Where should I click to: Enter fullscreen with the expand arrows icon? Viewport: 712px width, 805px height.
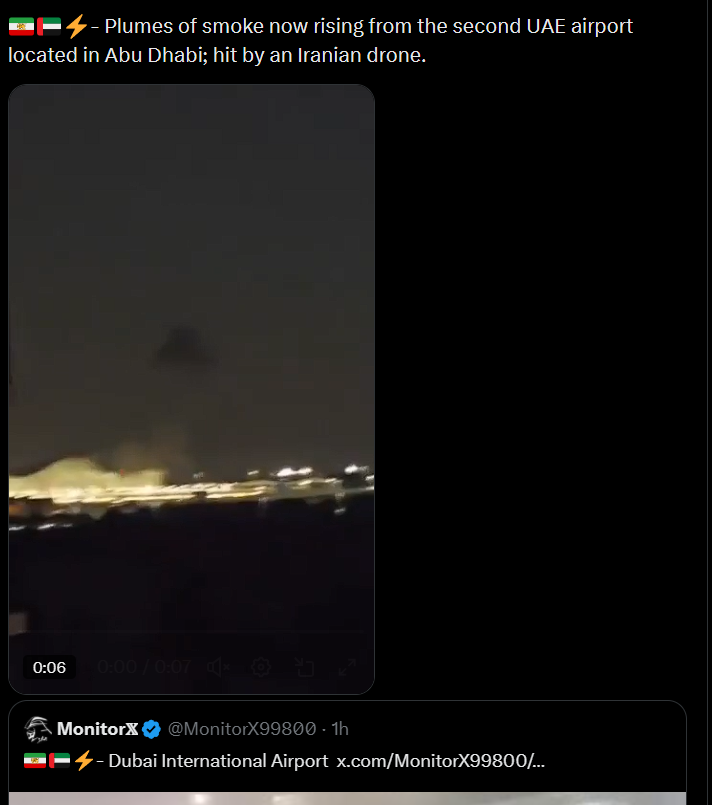click(x=347, y=667)
